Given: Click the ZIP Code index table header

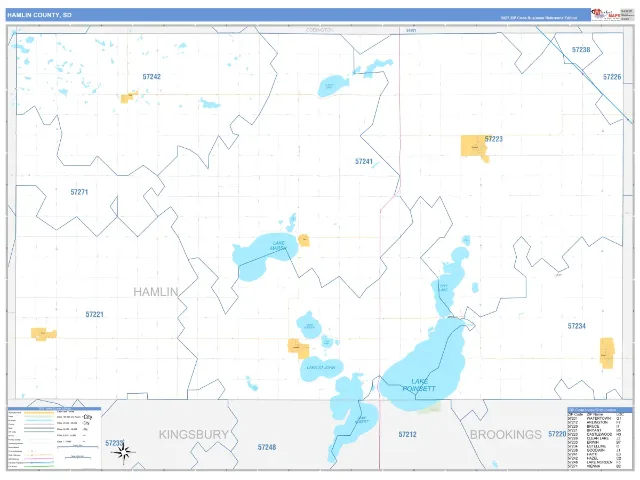Looking at the screenshot, I should [x=600, y=410].
